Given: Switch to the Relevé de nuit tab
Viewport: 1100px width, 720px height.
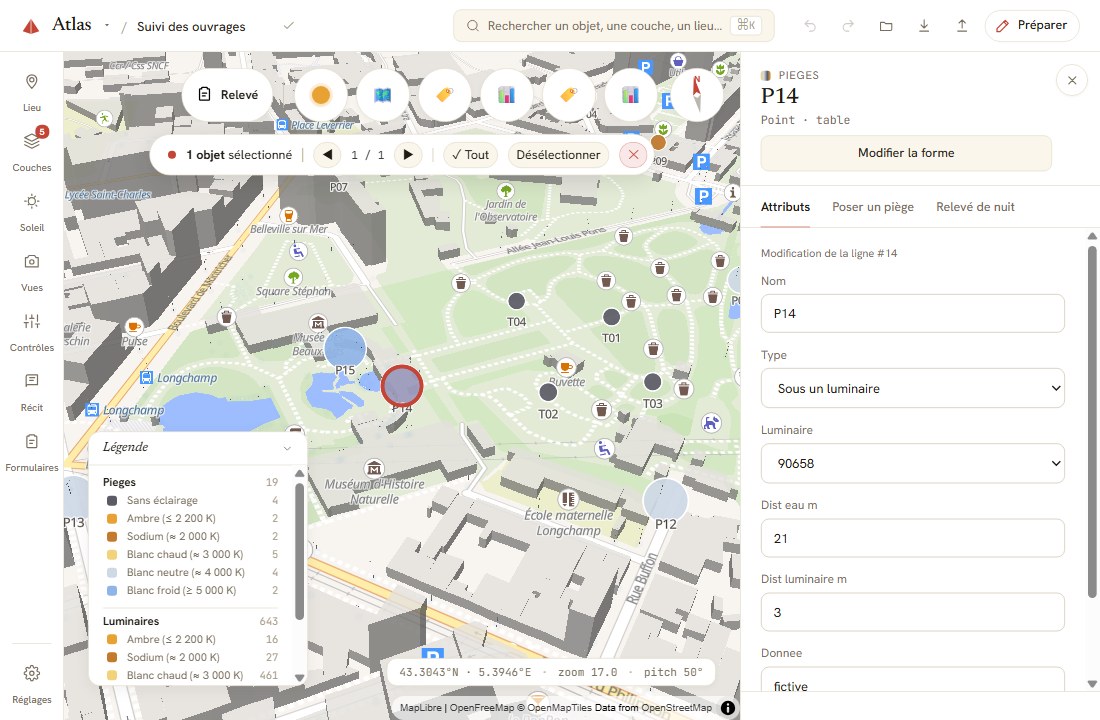Looking at the screenshot, I should 975,207.
